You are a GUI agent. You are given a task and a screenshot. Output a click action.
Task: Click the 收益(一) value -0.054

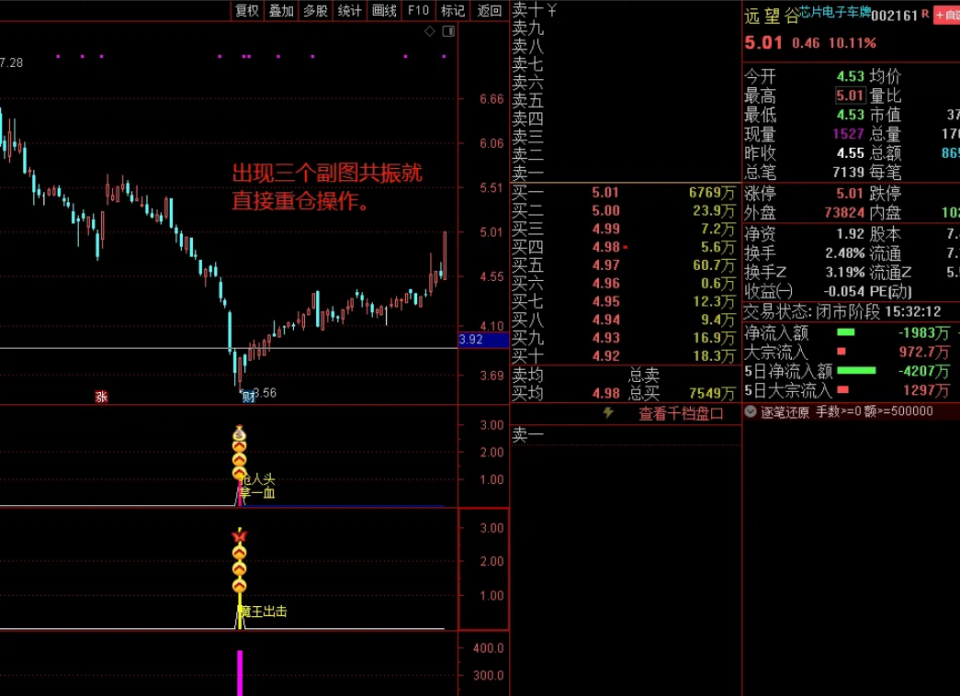point(844,291)
